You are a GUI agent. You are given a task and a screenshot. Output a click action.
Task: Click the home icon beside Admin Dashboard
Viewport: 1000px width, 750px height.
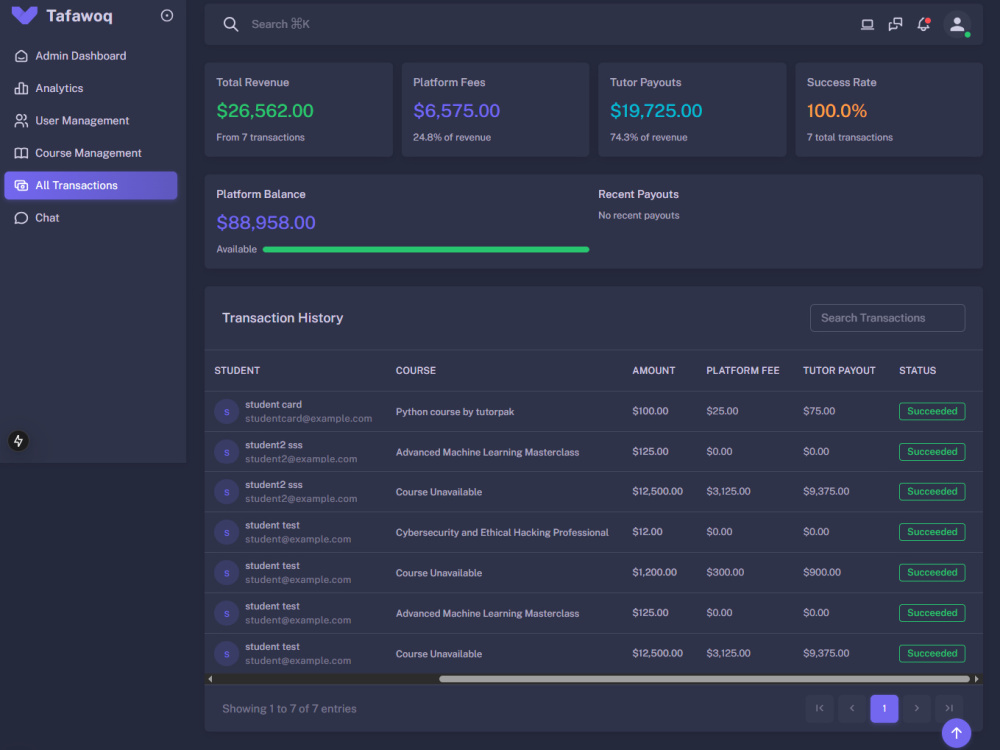click(x=21, y=56)
